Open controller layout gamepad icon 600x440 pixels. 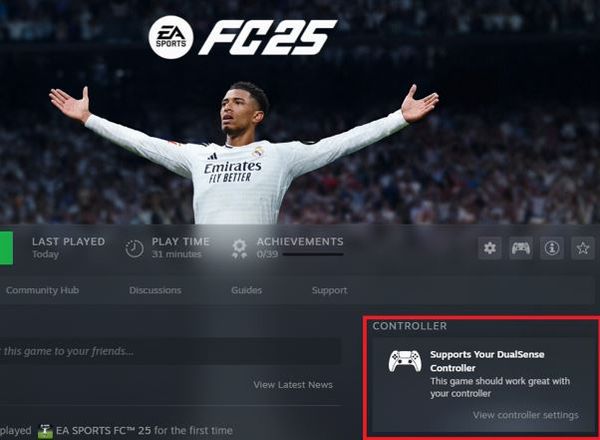(x=521, y=248)
